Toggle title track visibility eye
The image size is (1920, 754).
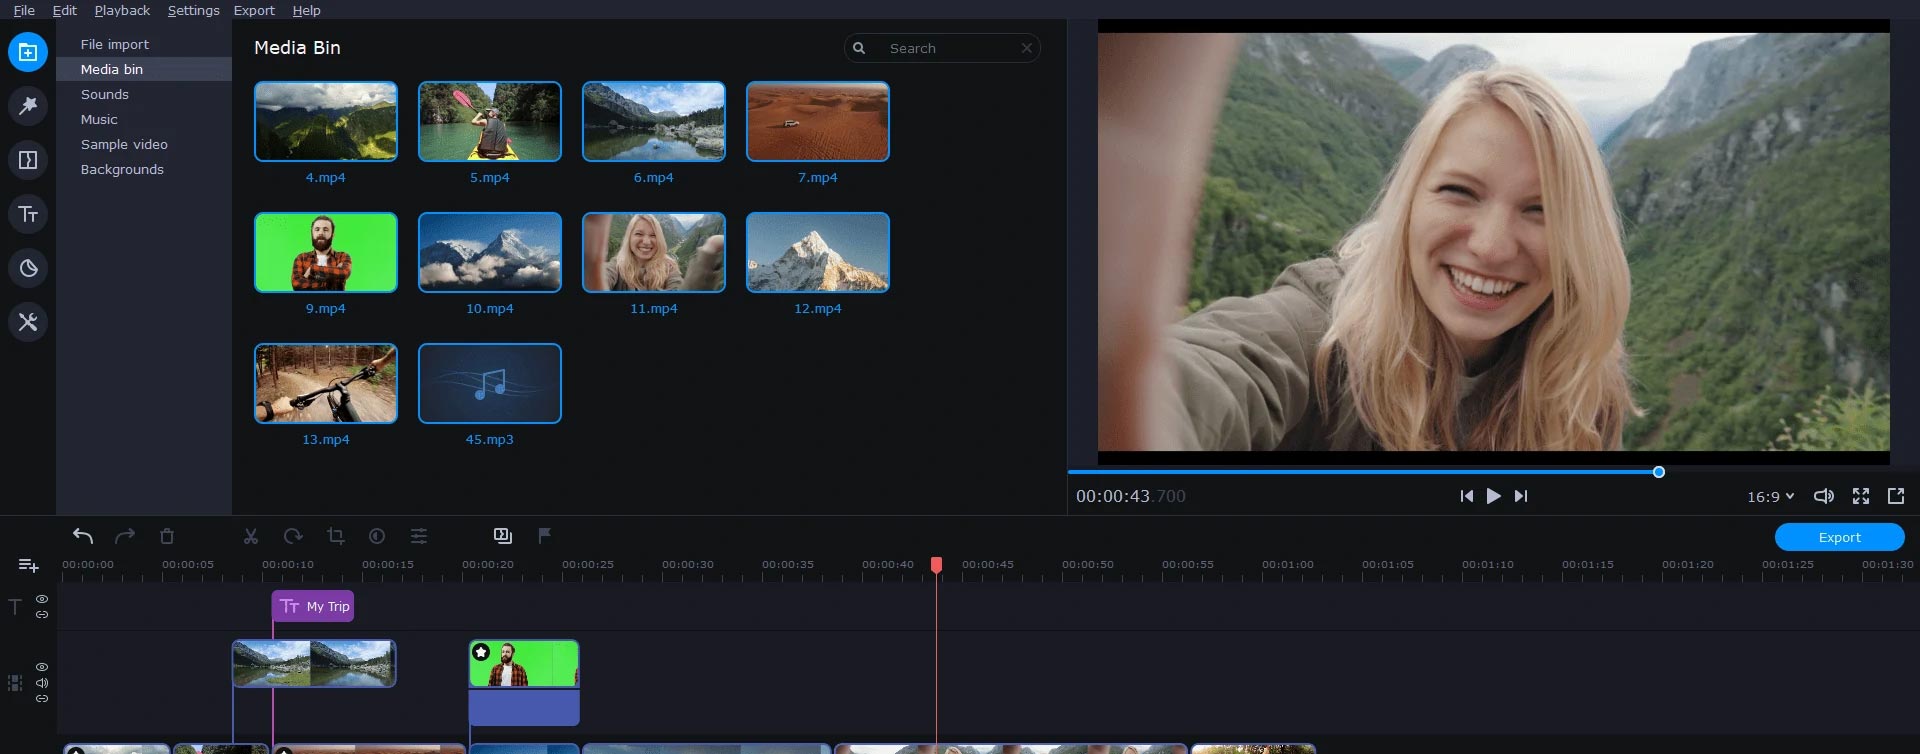tap(42, 599)
